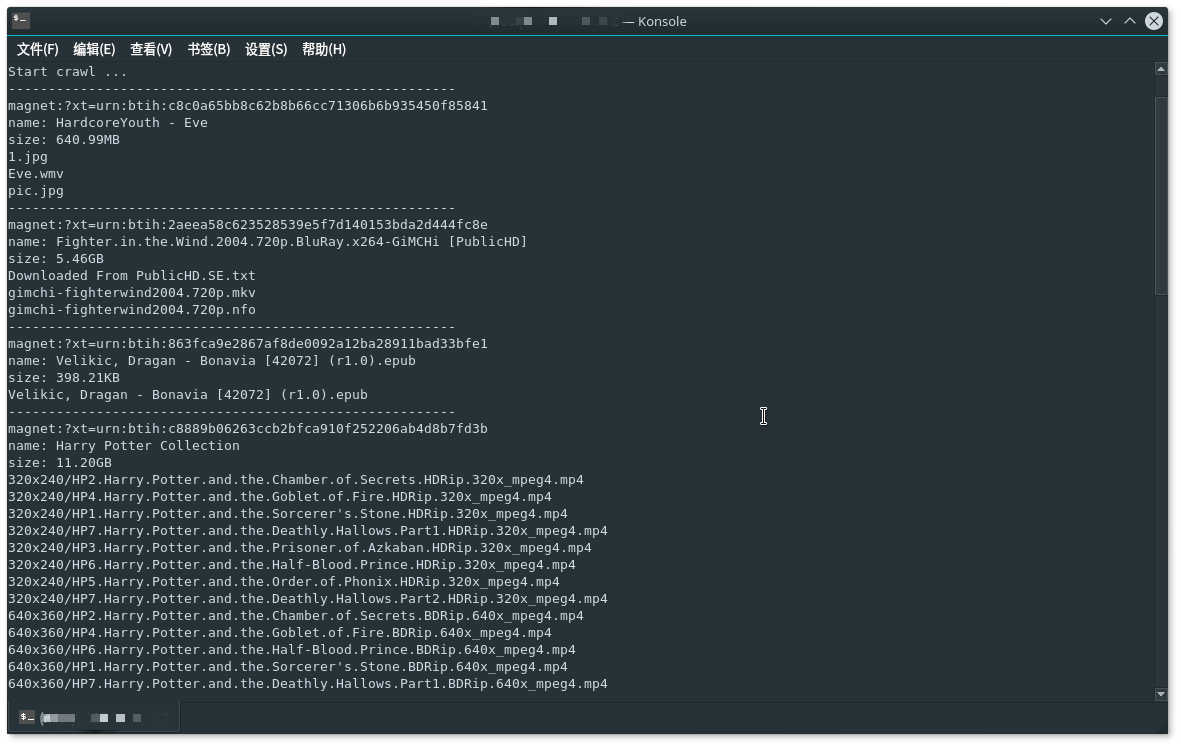Click the 'pic.jpg' file line
Viewport: 1181px width, 747px height.
pyautogui.click(x=36, y=191)
